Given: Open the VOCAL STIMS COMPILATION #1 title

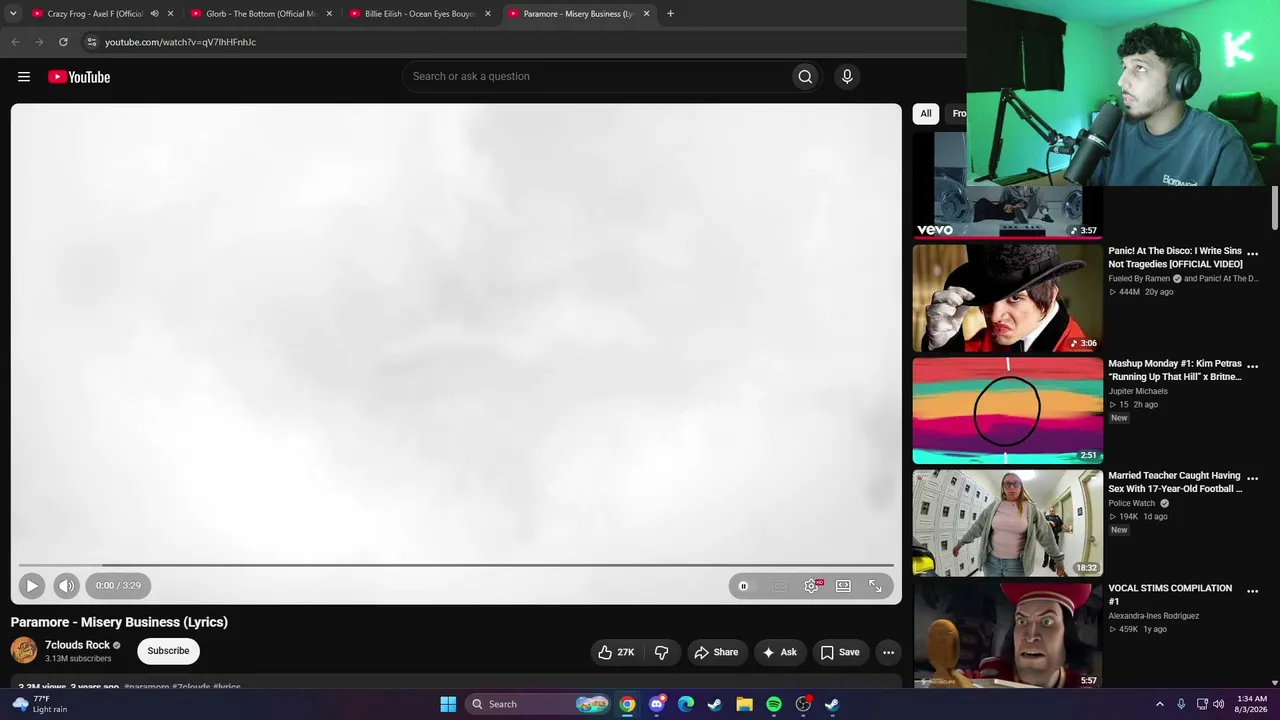Looking at the screenshot, I should tap(1170, 595).
